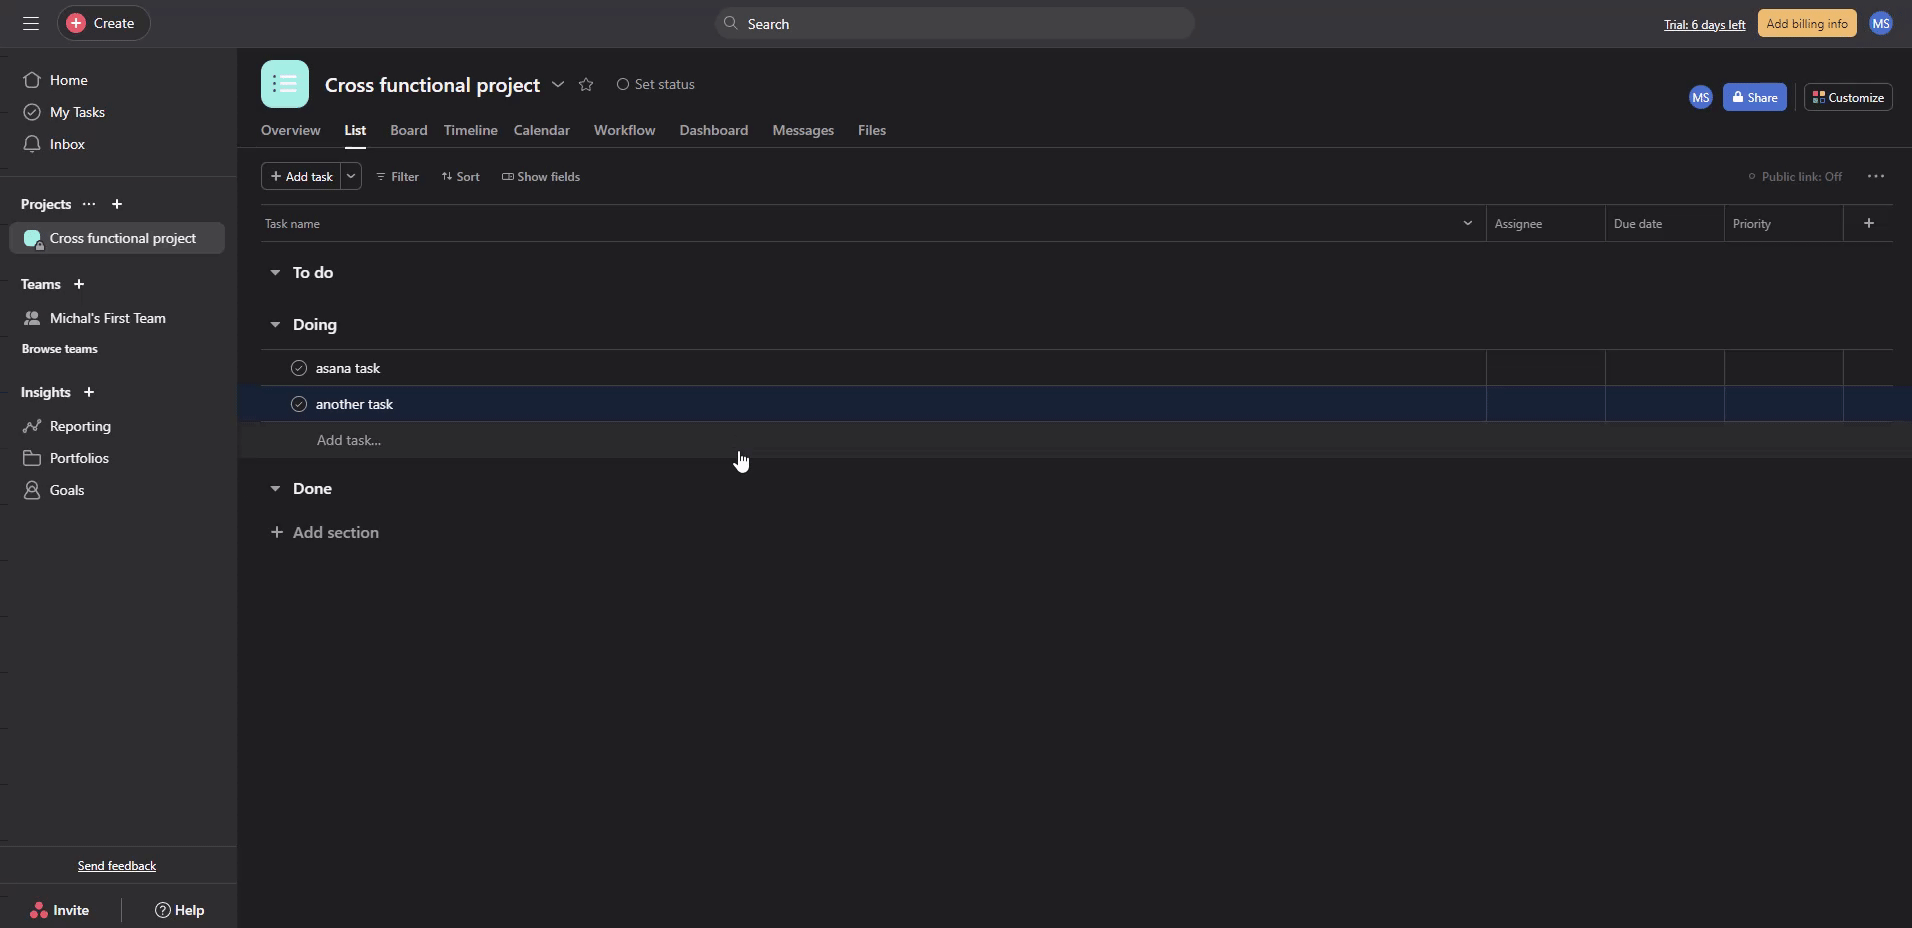The image size is (1912, 928).
Task: Open the Customize panel button
Action: 1847,97
